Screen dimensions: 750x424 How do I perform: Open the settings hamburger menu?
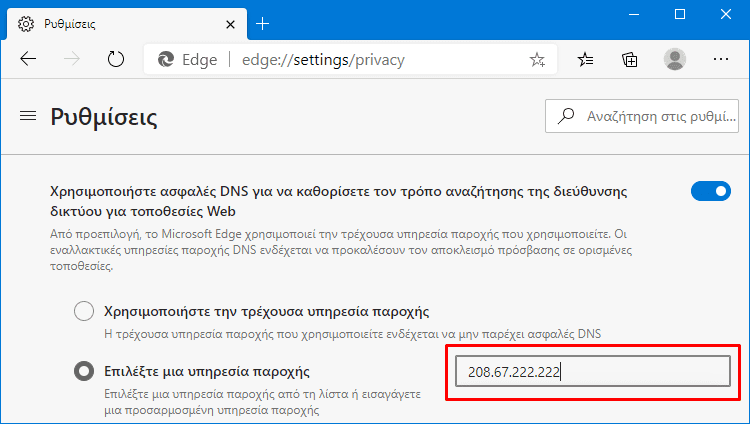pos(28,116)
